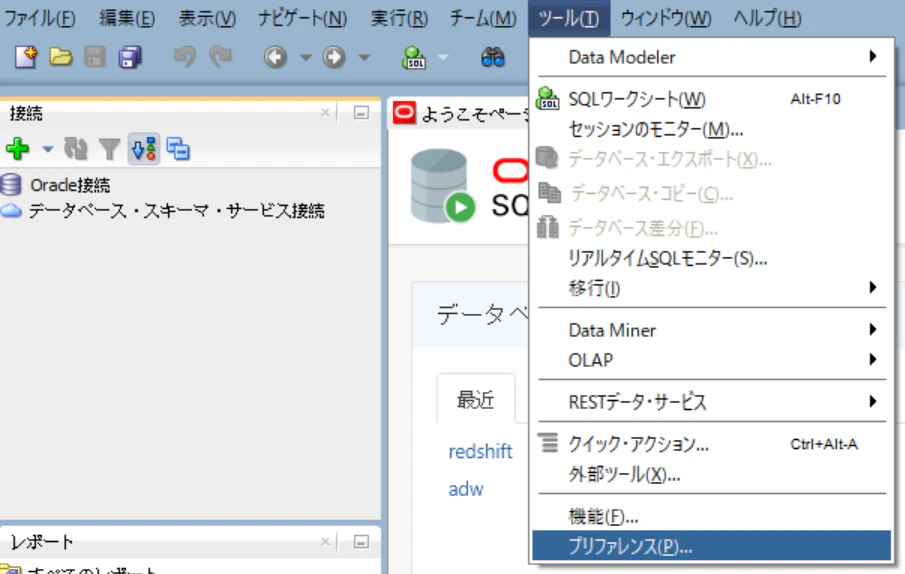The width and height of the screenshot is (905, 574).
Task: Open the adw recent connection link
Action: (x=466, y=489)
